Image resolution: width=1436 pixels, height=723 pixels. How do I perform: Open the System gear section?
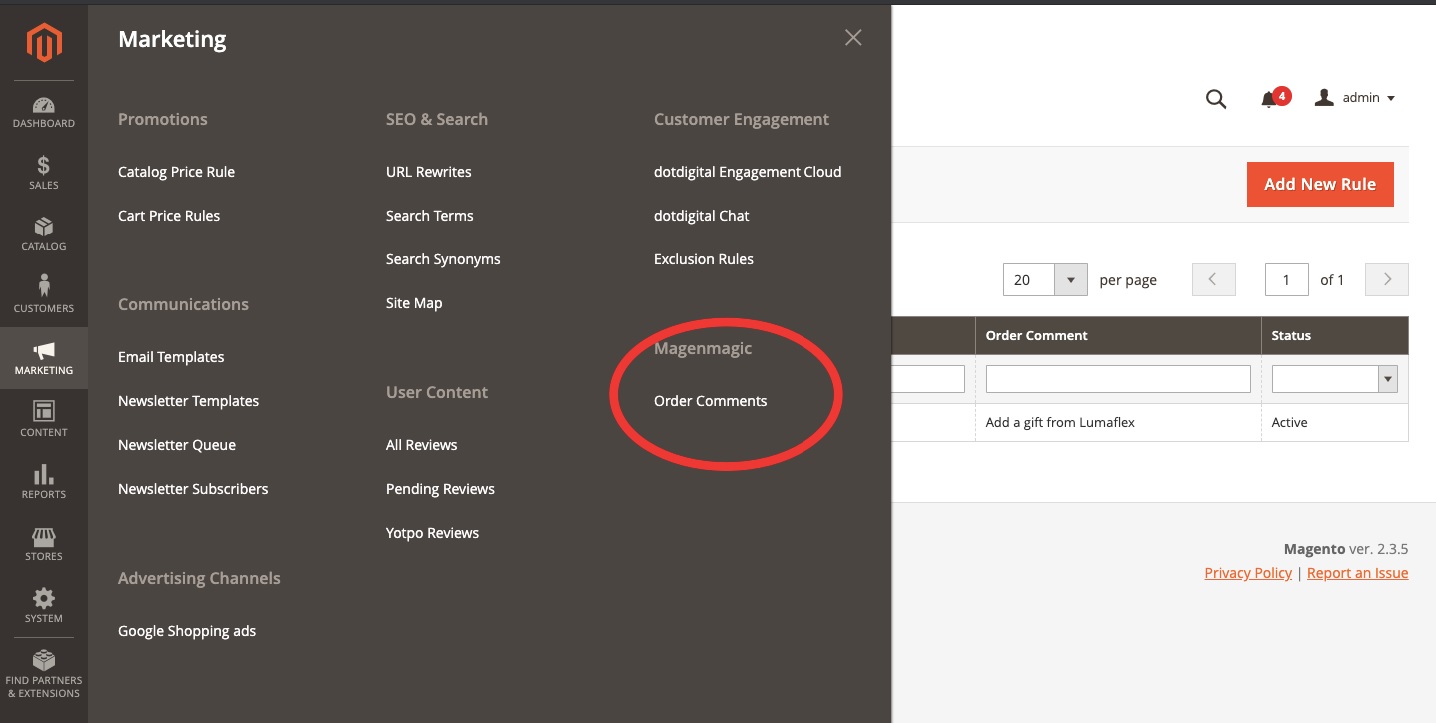[x=44, y=606]
